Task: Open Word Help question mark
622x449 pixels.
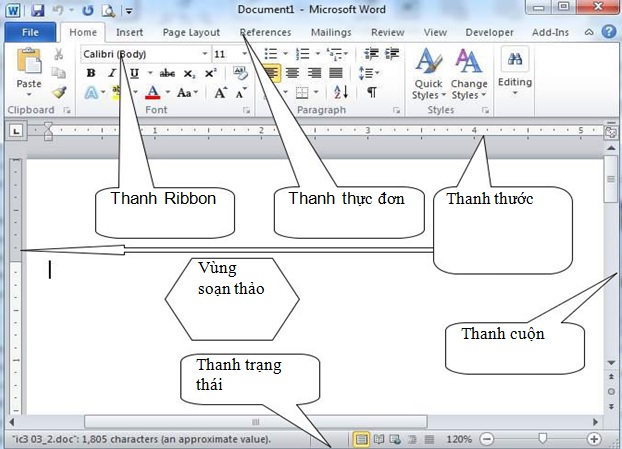Action: coord(609,31)
